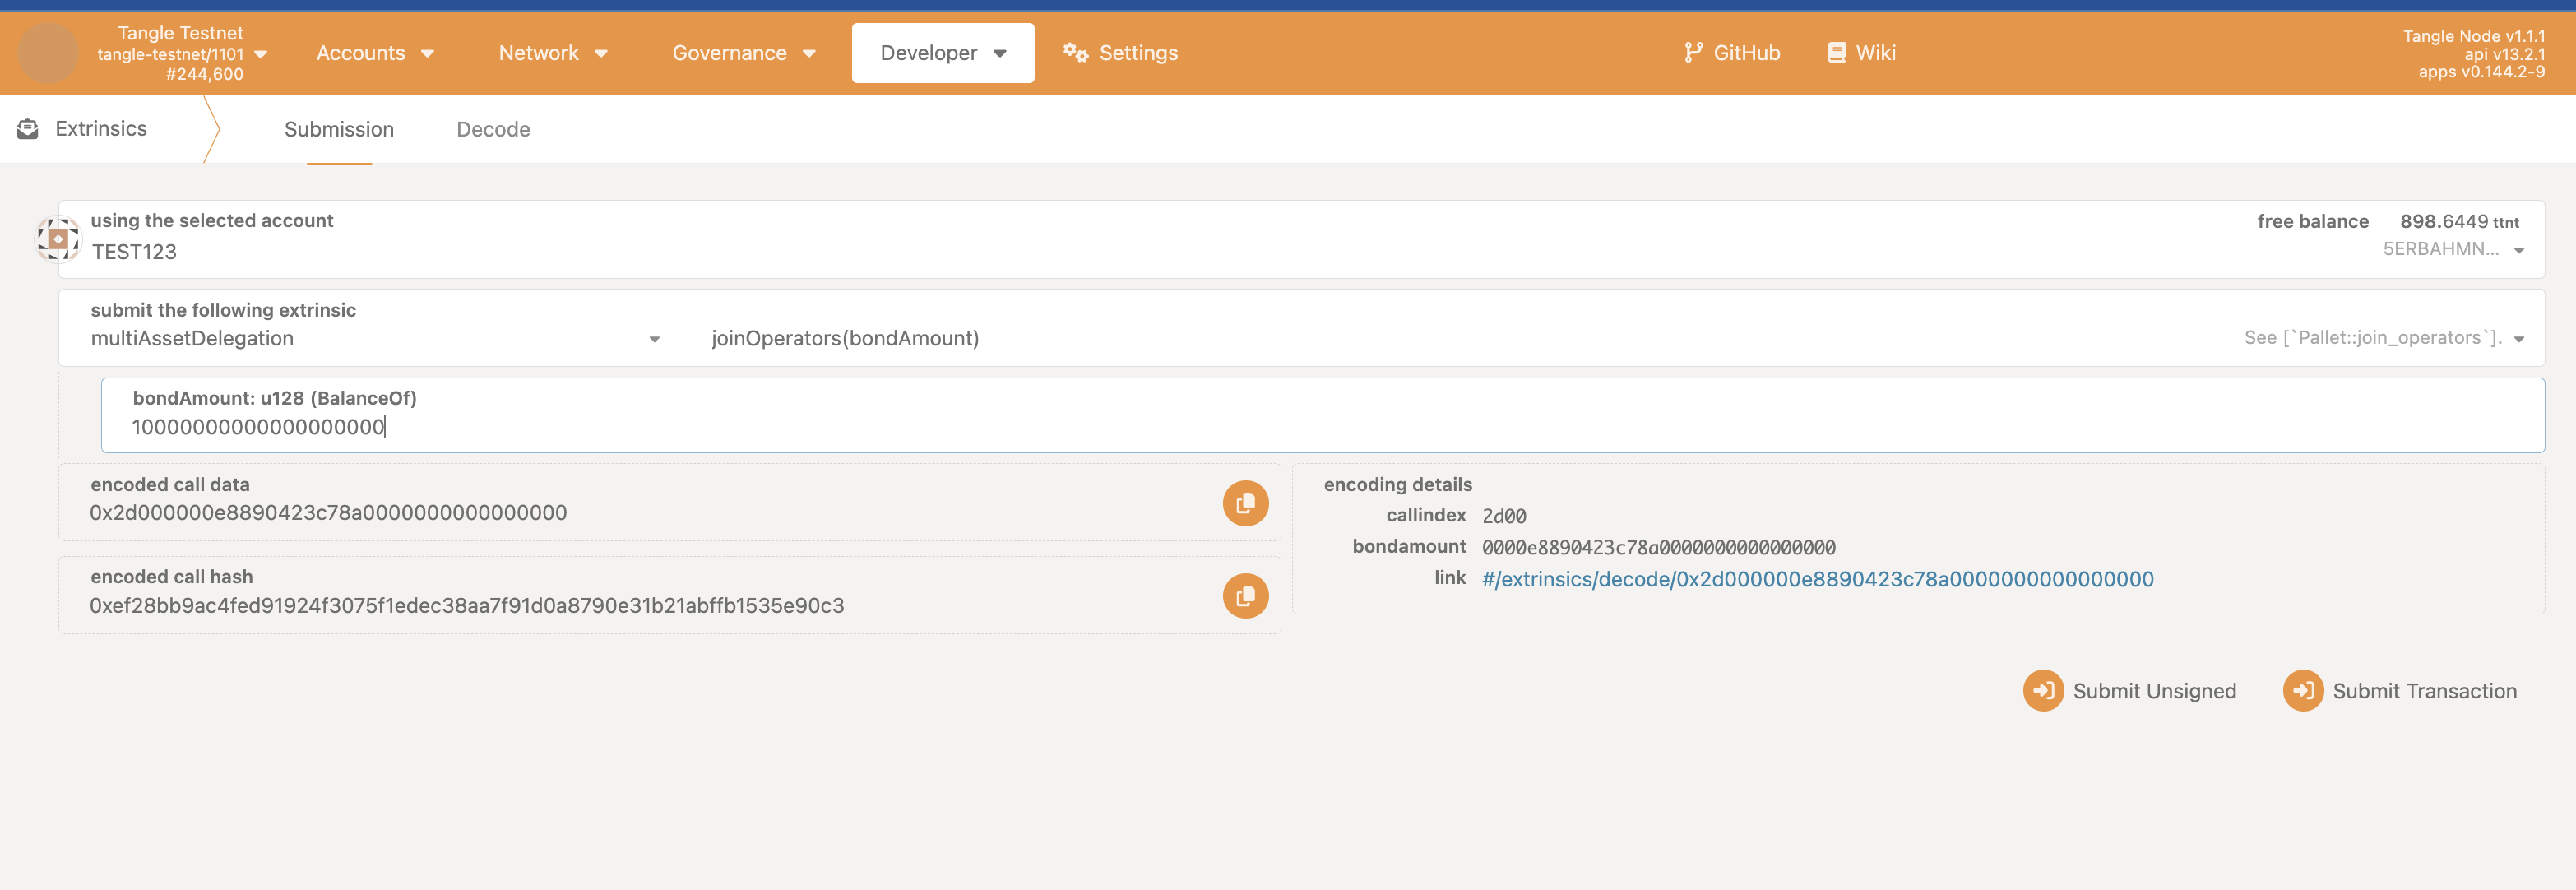Copy the encoded call data
This screenshot has height=890, width=2576.
click(1245, 503)
